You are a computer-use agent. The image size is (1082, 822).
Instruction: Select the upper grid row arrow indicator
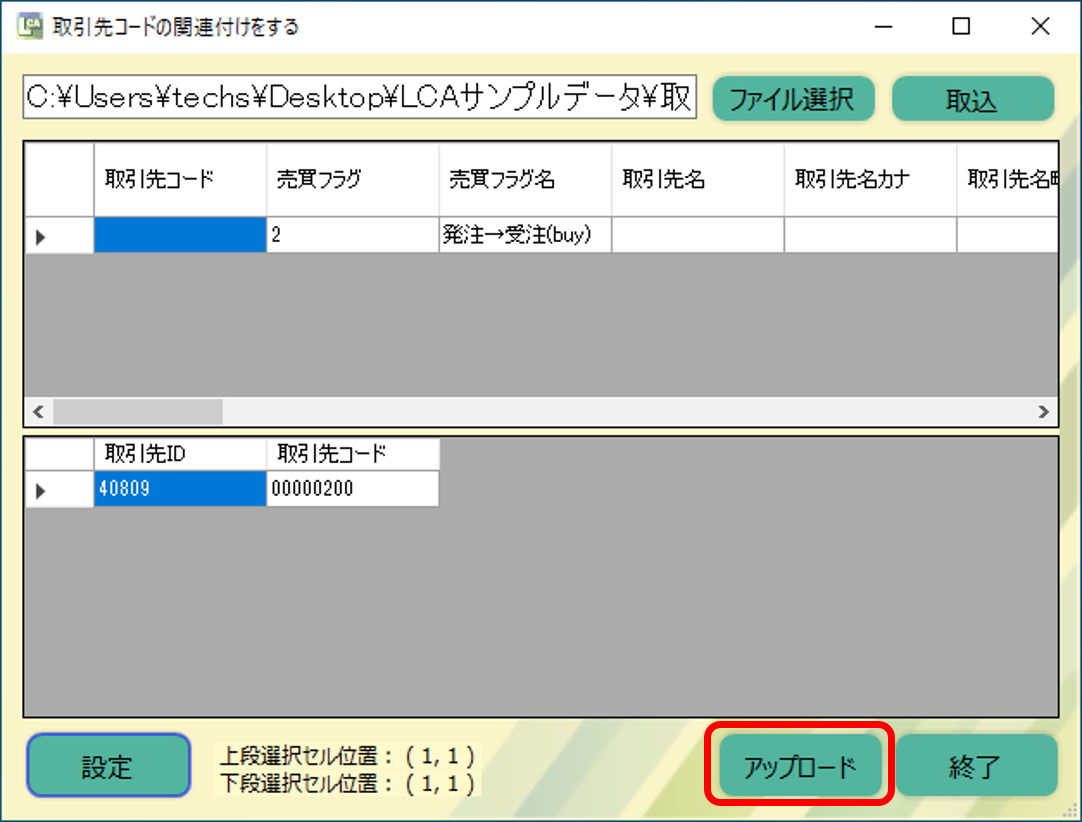pos(42,237)
